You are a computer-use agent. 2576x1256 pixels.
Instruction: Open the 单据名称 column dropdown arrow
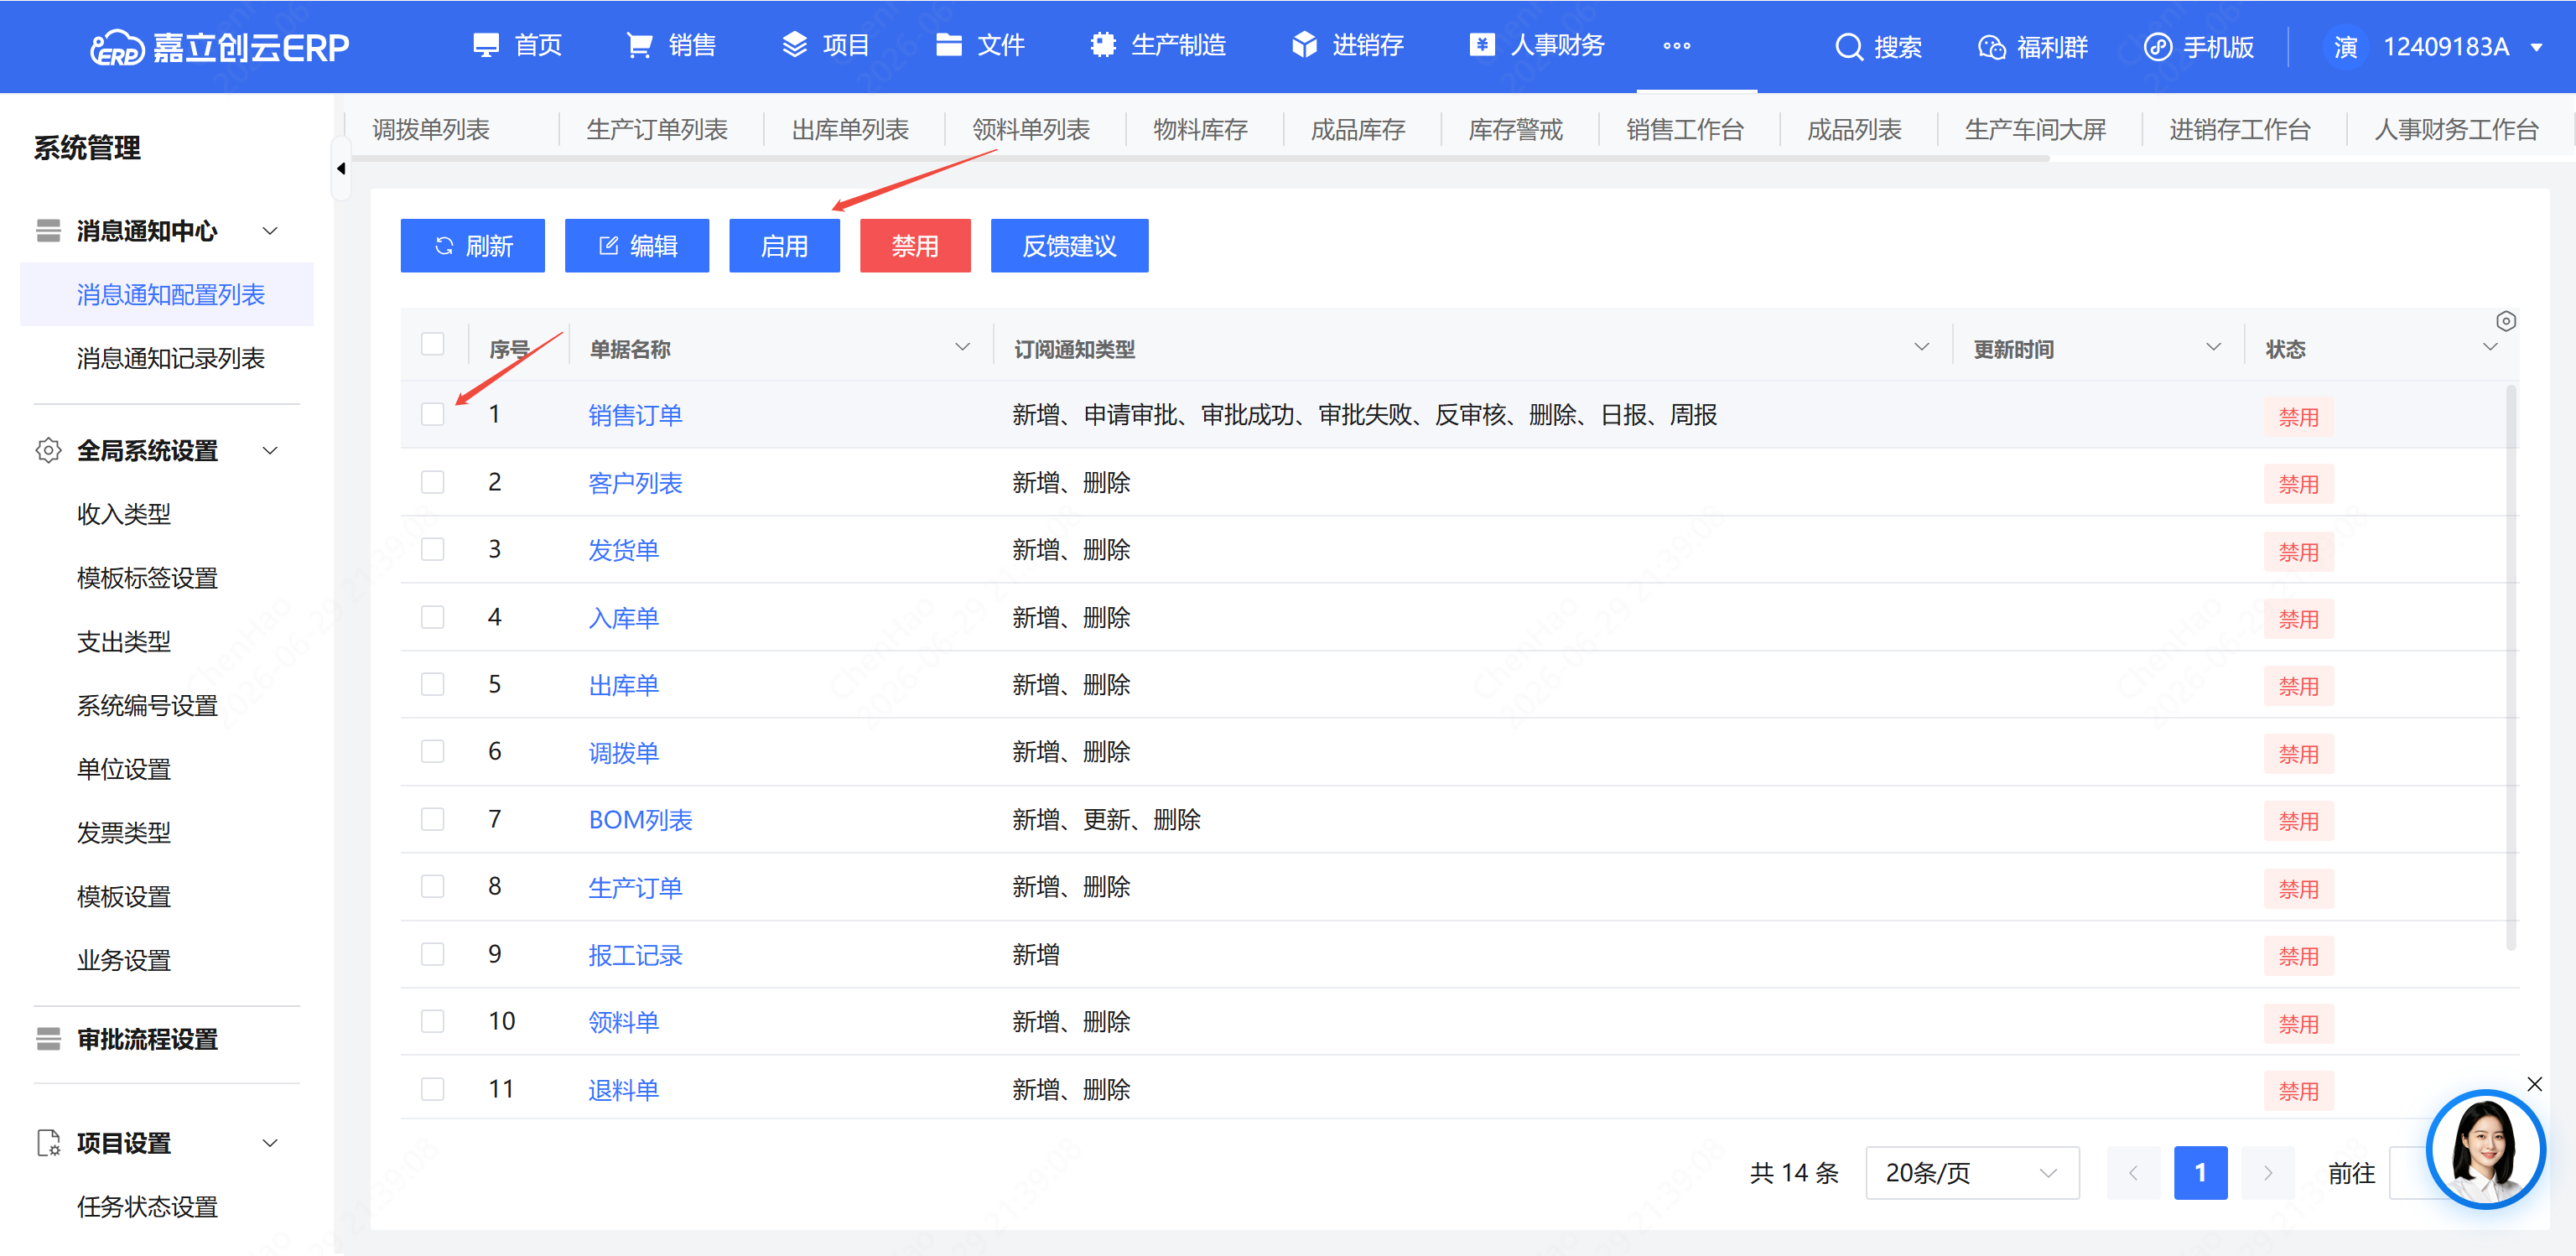pyautogui.click(x=962, y=347)
